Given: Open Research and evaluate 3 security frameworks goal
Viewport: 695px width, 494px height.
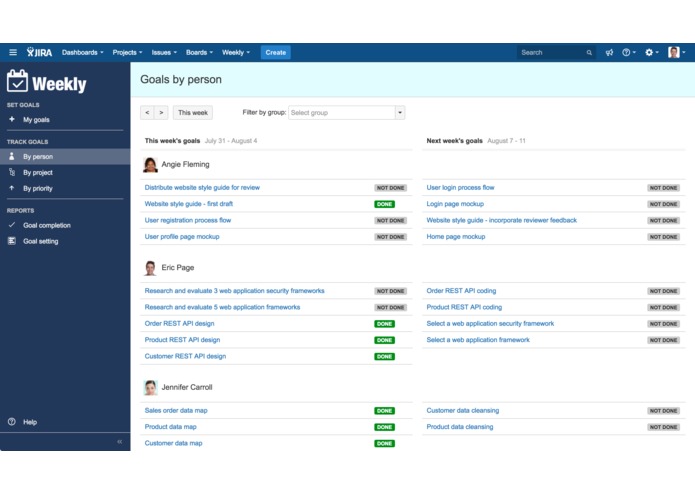Looking at the screenshot, I should click(234, 291).
